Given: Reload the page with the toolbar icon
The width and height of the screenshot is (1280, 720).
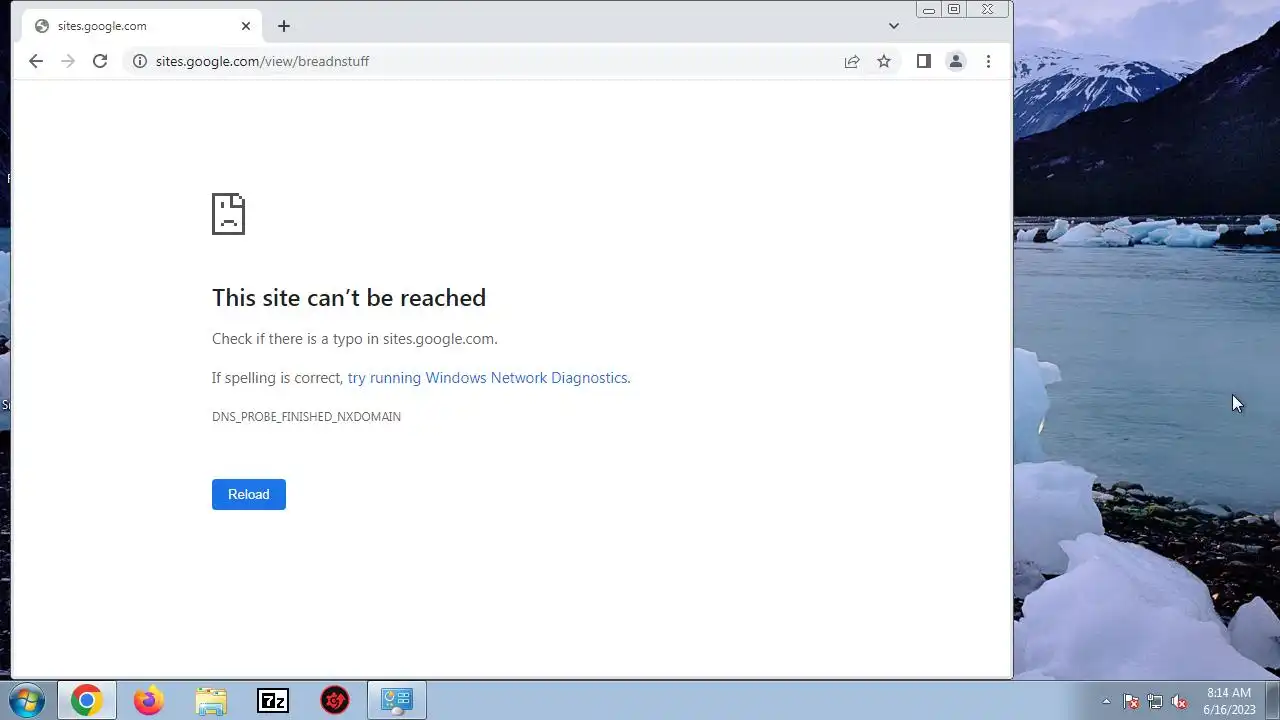Looking at the screenshot, I should (x=100, y=61).
